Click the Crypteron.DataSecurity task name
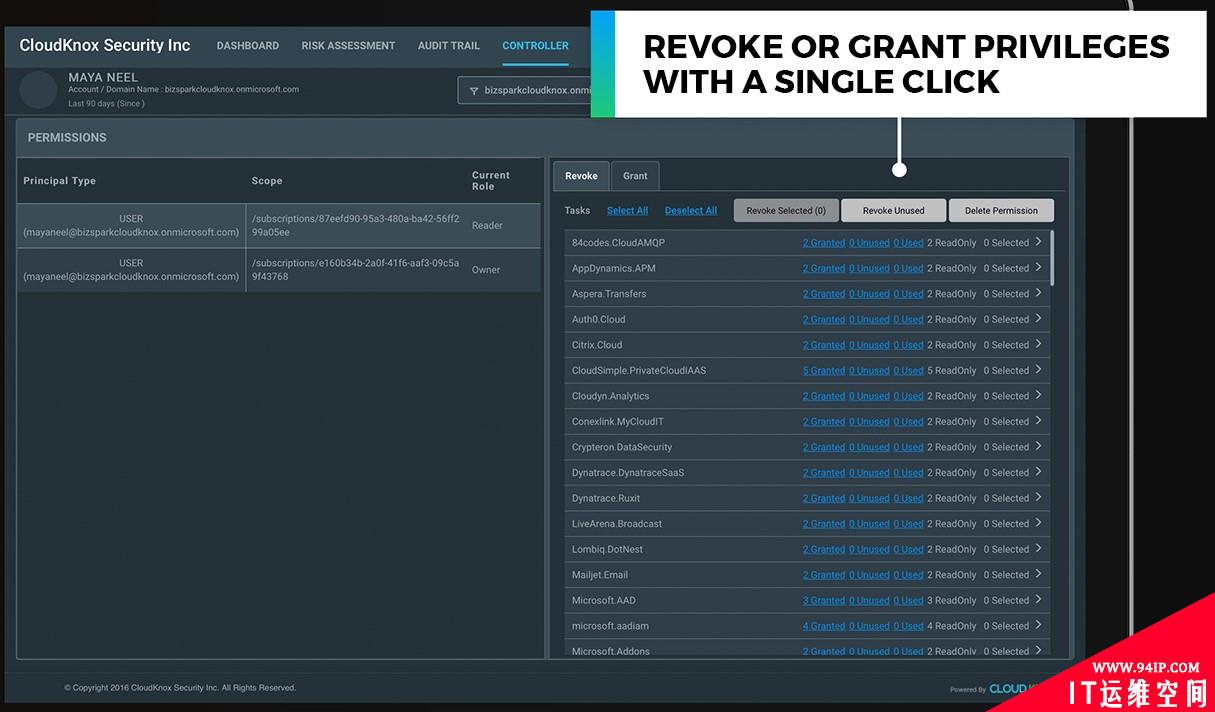 622,447
